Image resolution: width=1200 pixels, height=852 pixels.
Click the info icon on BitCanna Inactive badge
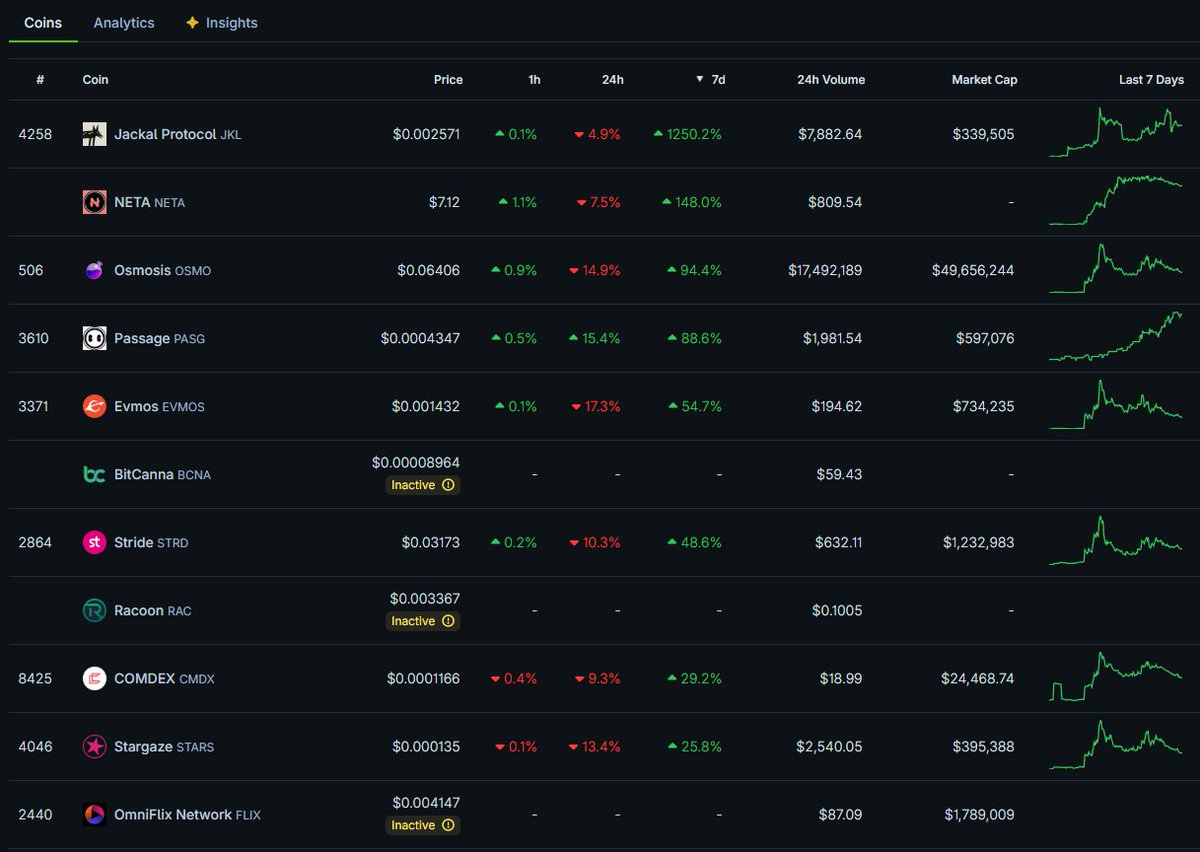coord(448,485)
